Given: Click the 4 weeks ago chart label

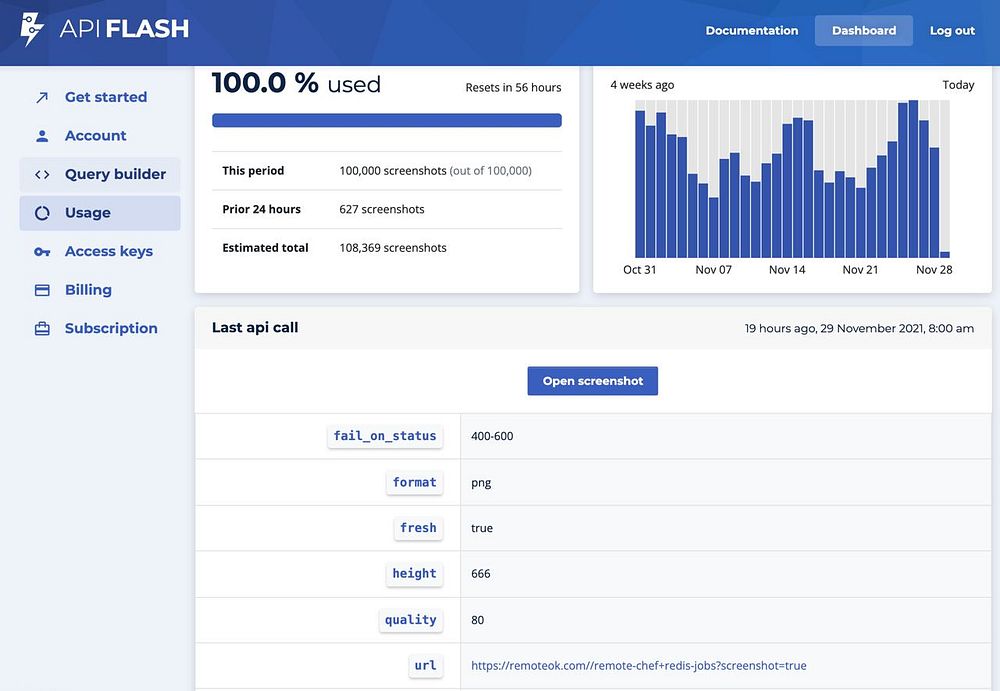Looking at the screenshot, I should (x=642, y=85).
